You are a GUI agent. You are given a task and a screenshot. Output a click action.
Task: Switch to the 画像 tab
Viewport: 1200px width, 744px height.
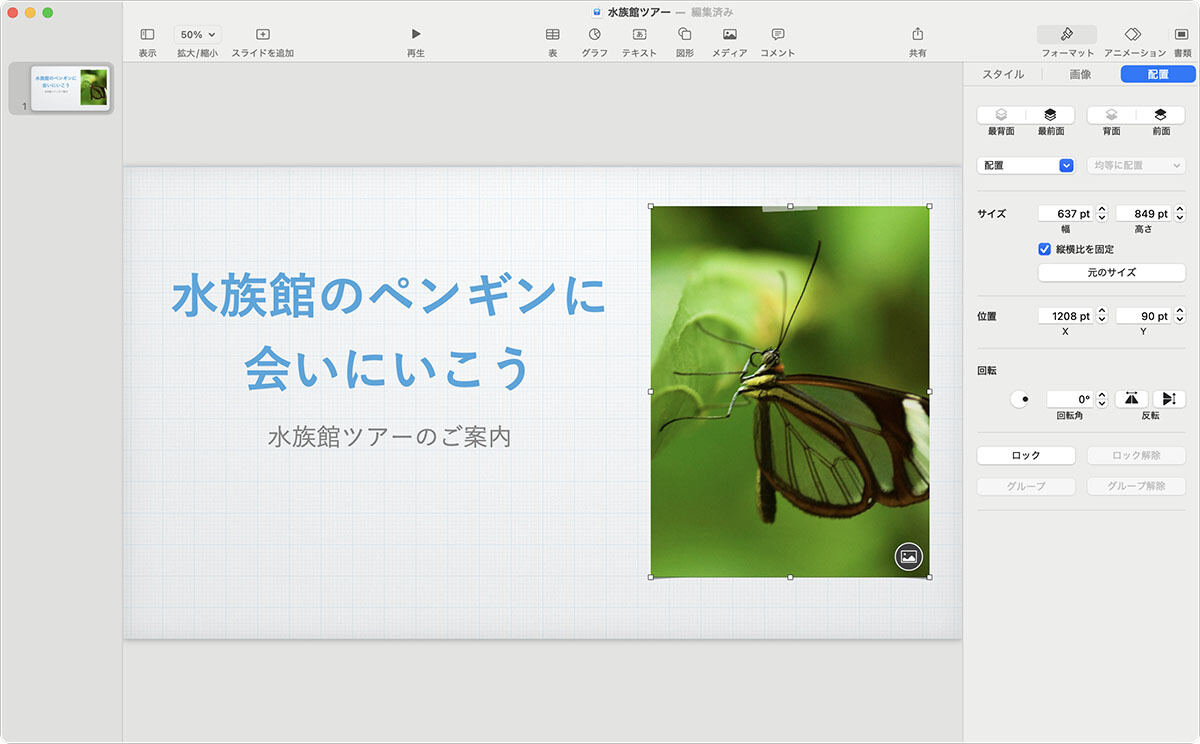pos(1080,74)
